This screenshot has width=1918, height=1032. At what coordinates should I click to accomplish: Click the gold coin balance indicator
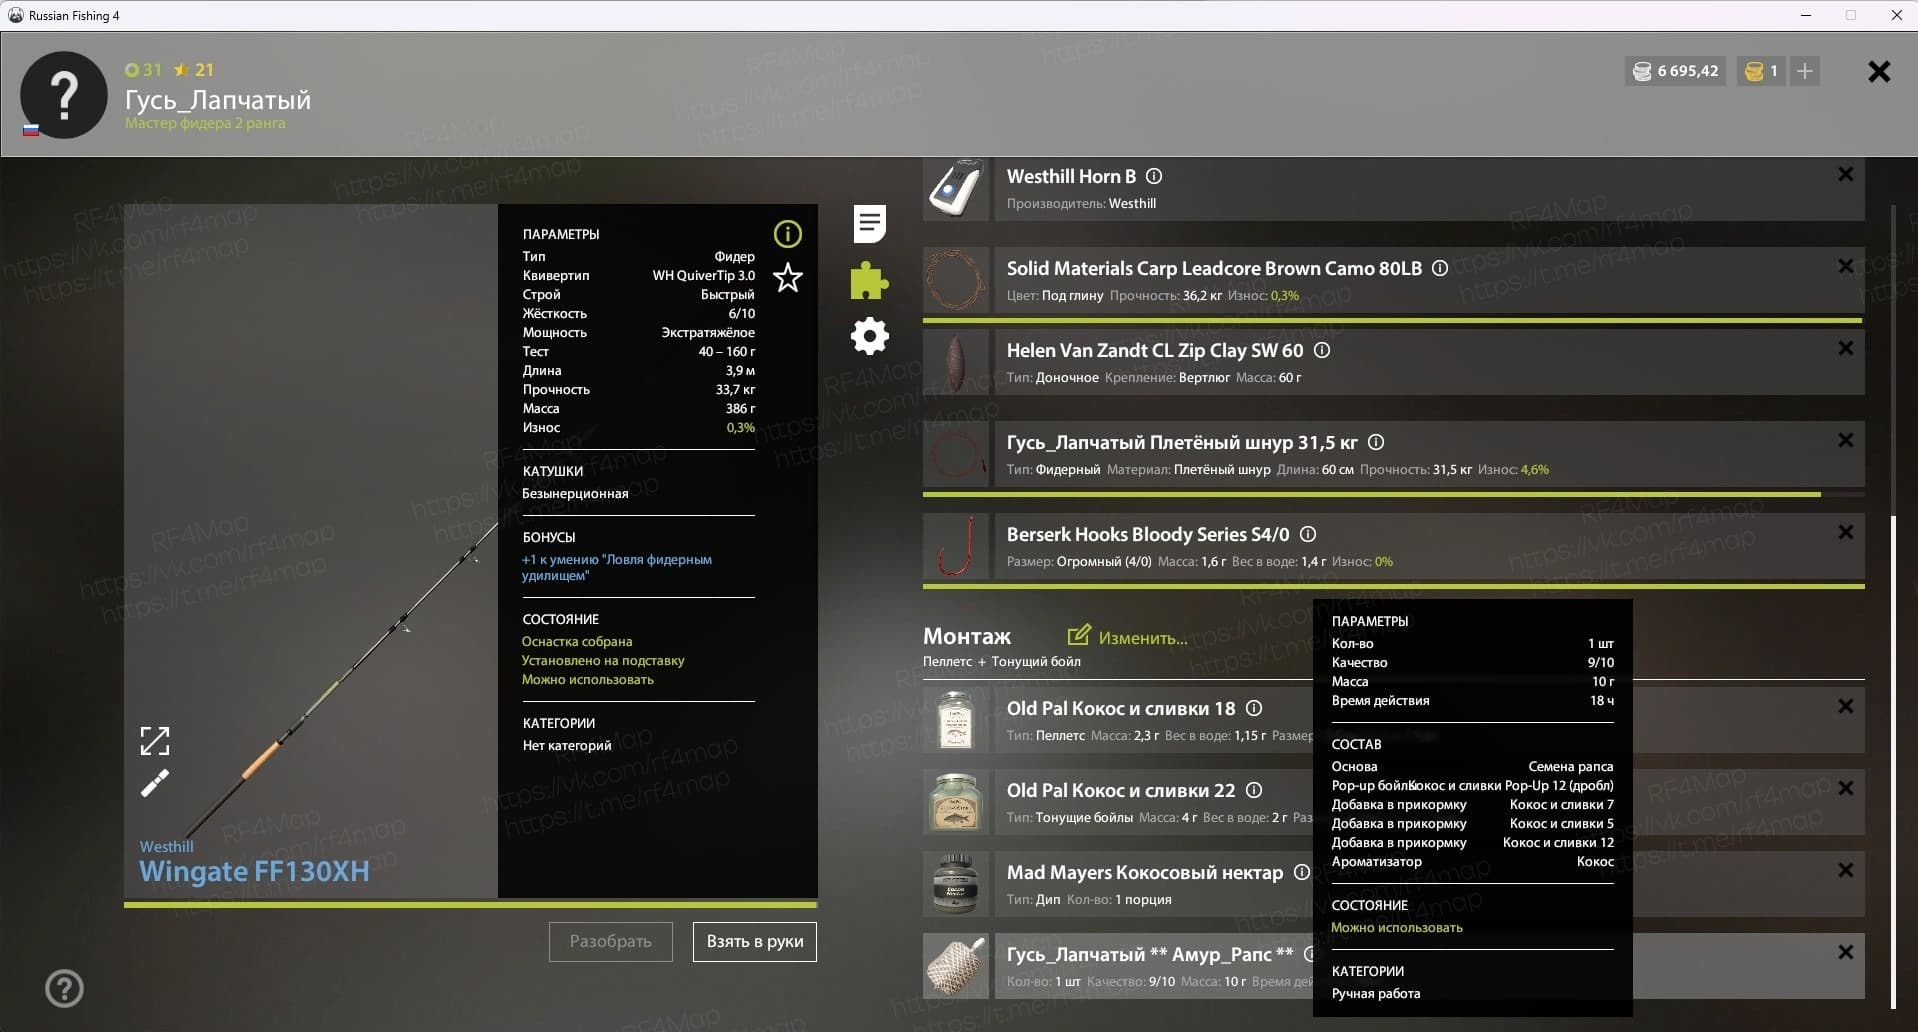pyautogui.click(x=1761, y=71)
